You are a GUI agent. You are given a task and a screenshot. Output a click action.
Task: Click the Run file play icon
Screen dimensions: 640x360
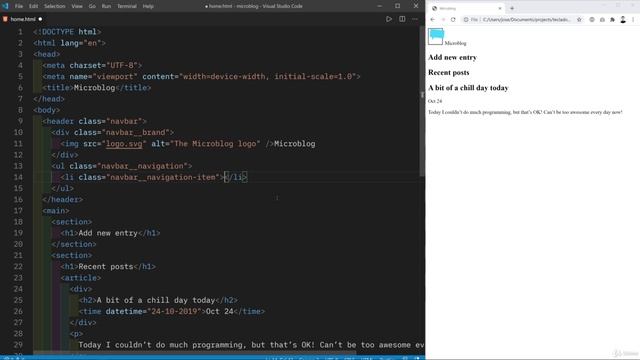coord(389,19)
